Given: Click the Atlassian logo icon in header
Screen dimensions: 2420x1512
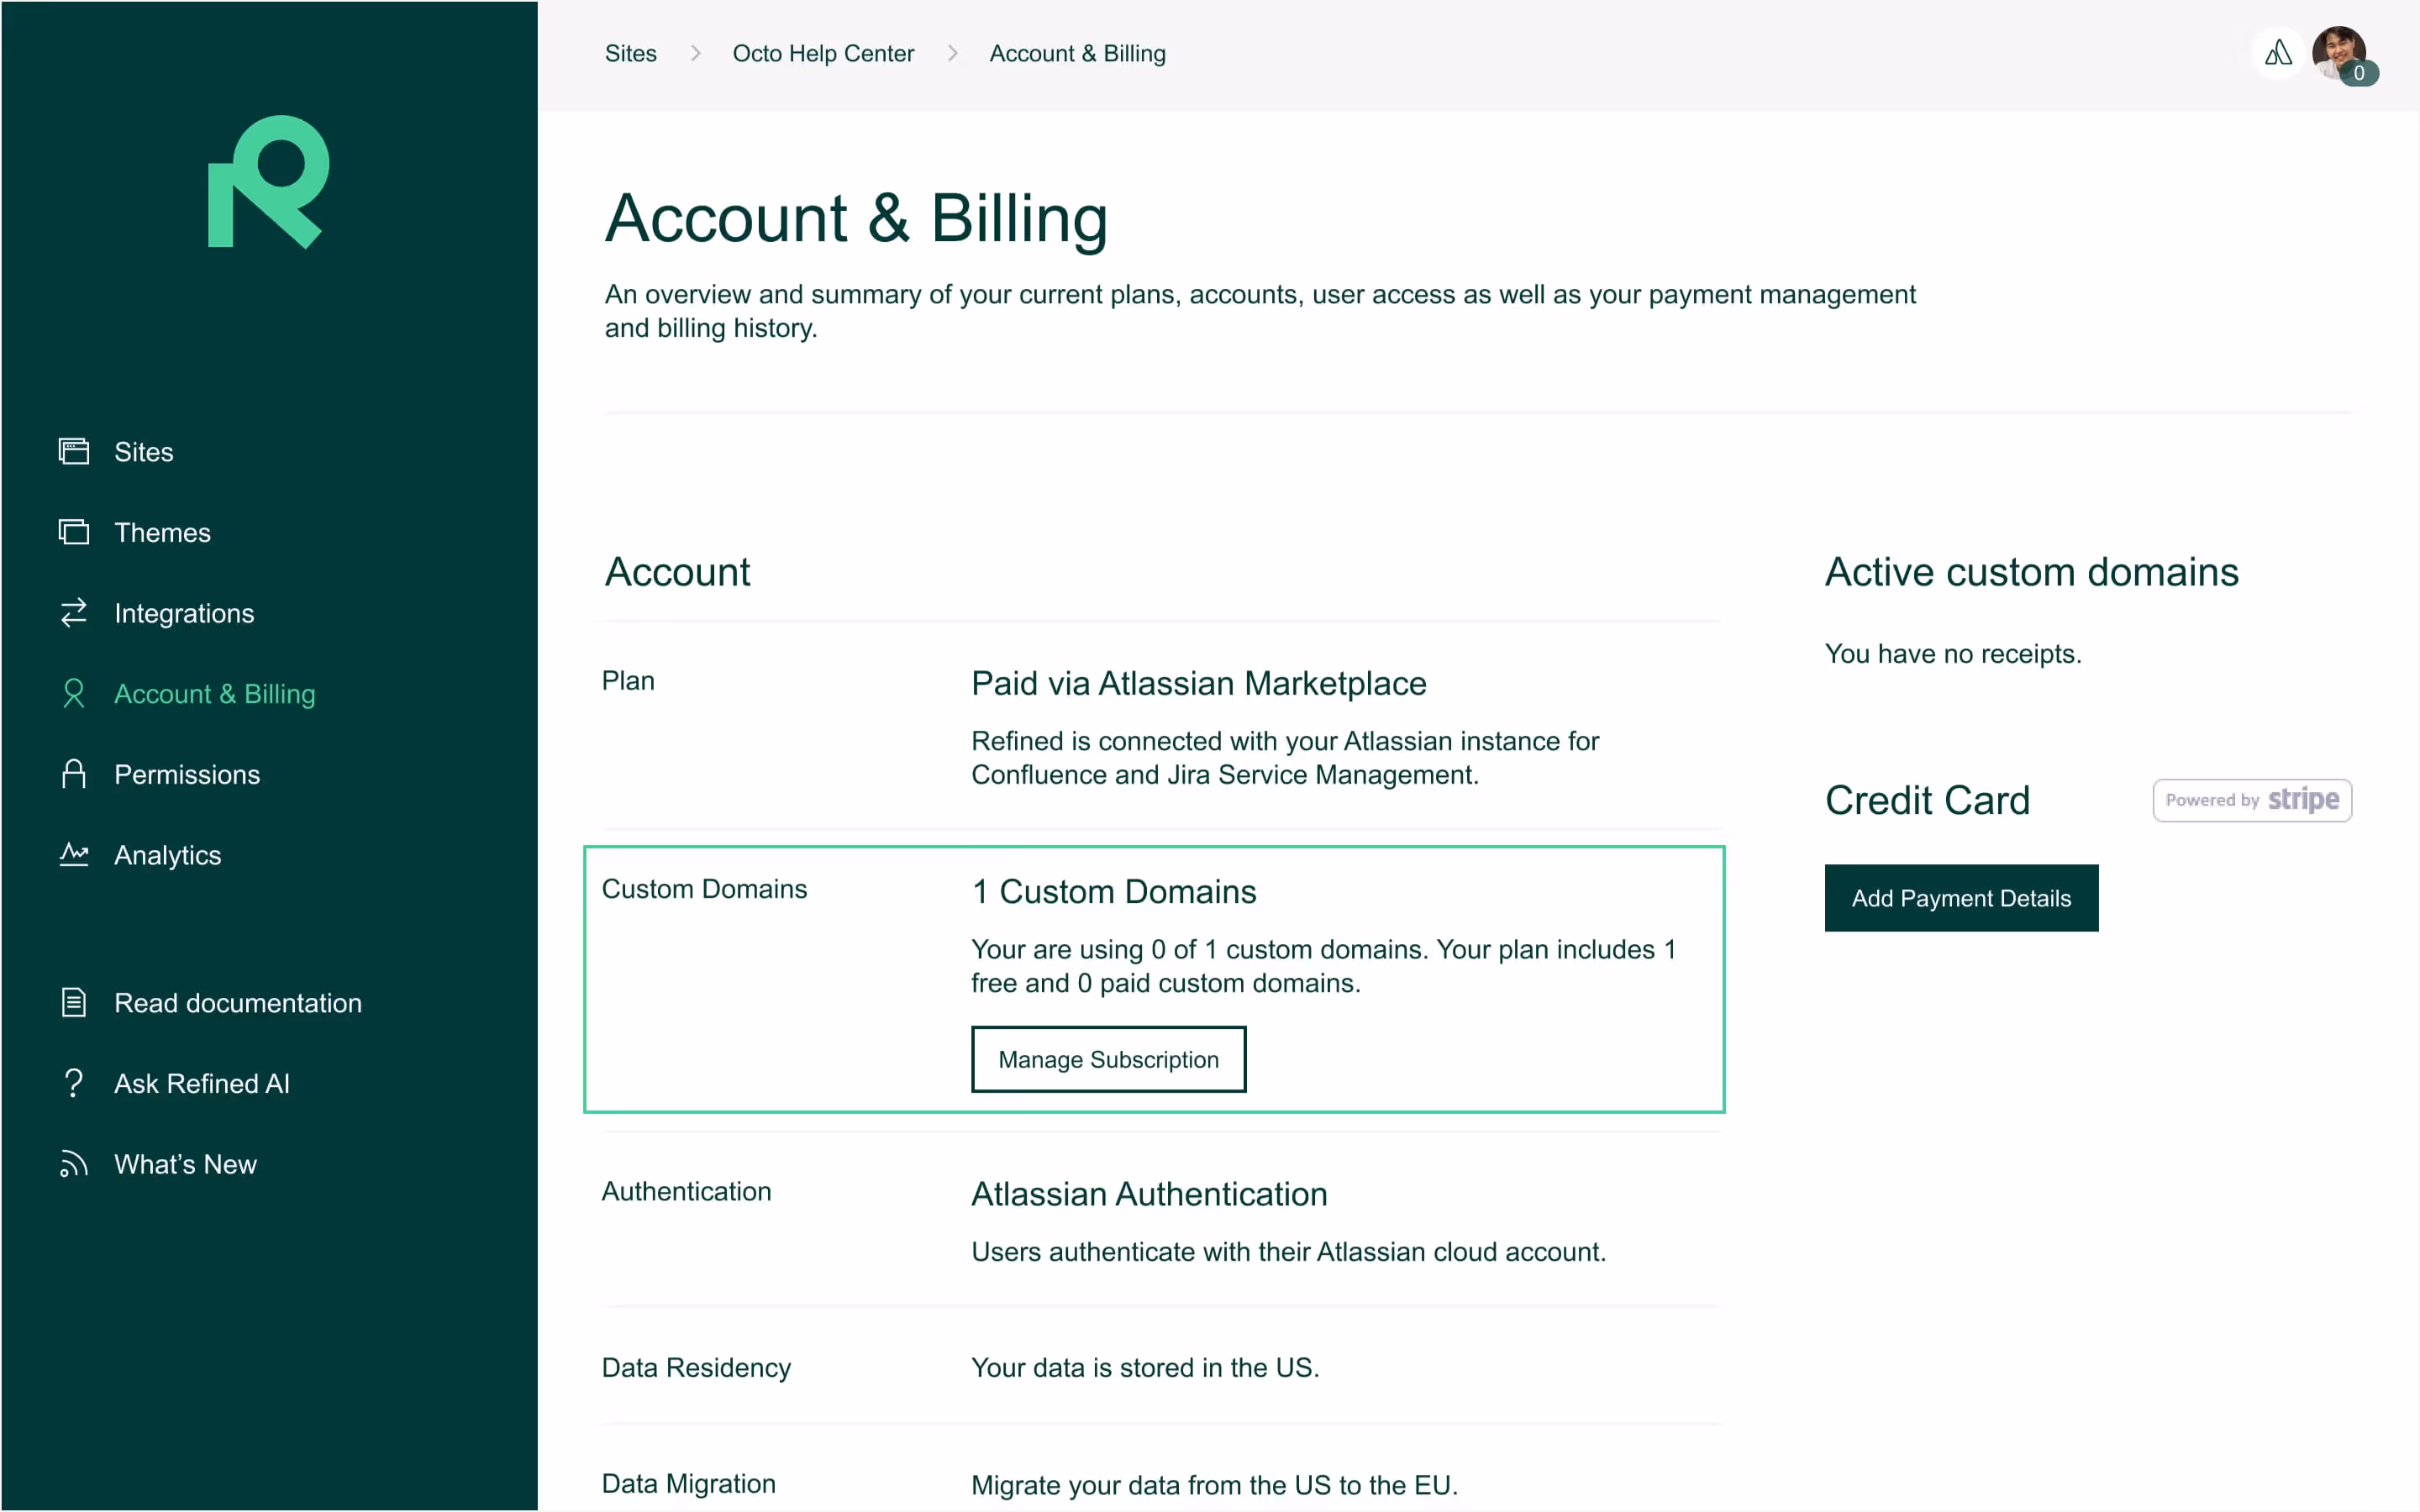Looking at the screenshot, I should 2278,53.
